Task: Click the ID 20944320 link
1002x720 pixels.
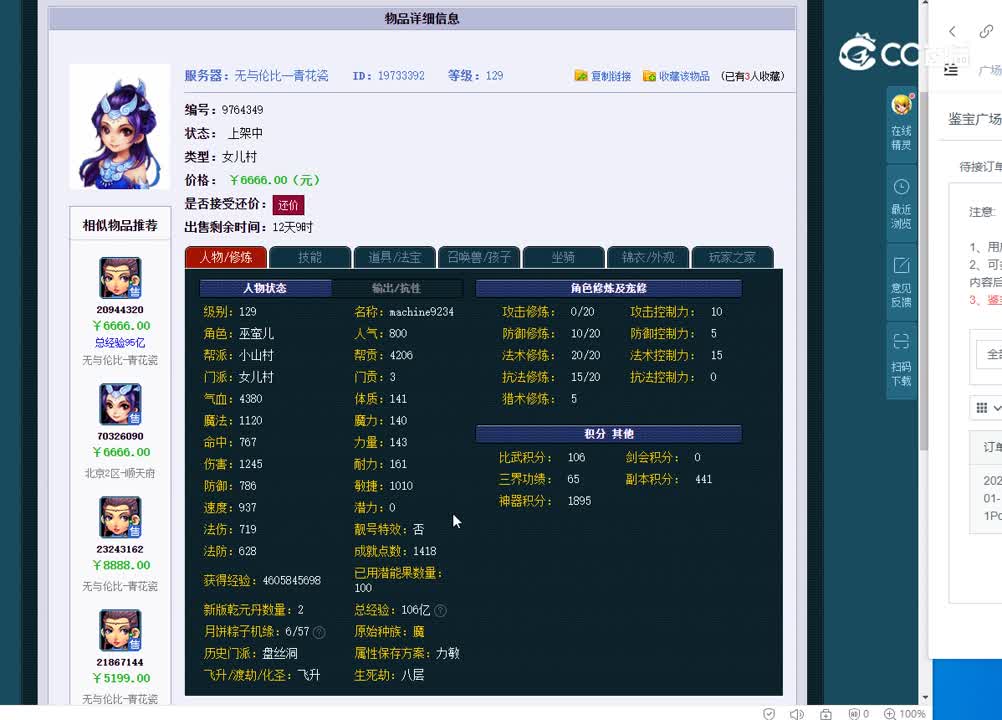Action: pos(120,310)
